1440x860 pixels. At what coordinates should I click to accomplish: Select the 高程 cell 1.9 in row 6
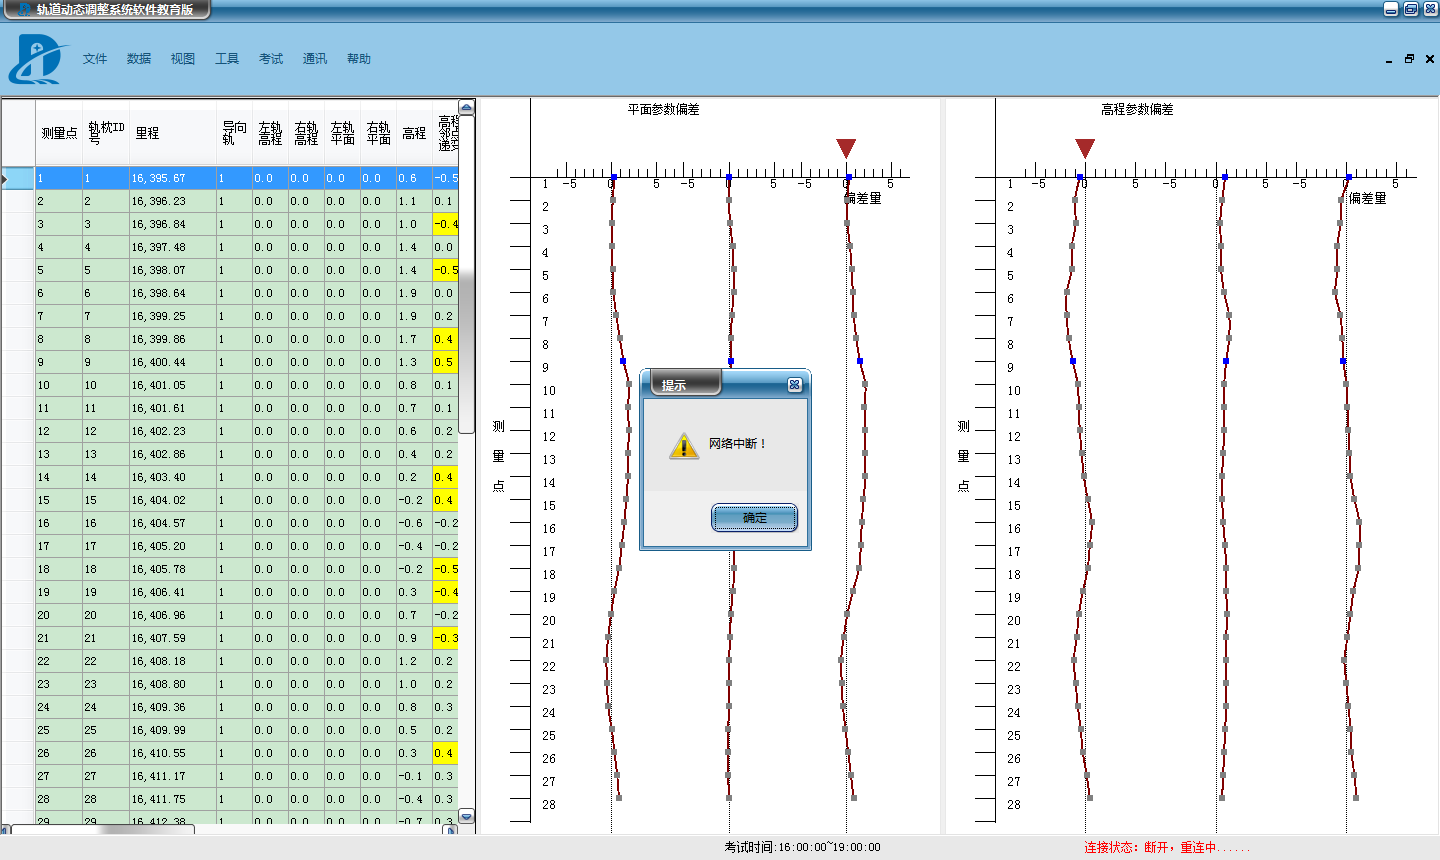point(414,293)
